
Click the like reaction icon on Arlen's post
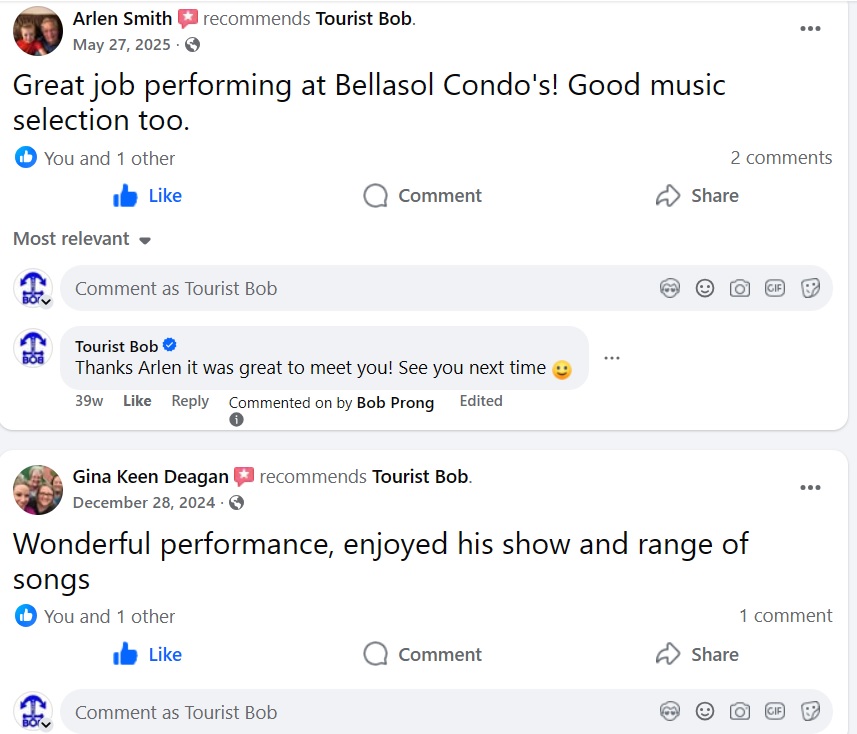(x=26, y=158)
